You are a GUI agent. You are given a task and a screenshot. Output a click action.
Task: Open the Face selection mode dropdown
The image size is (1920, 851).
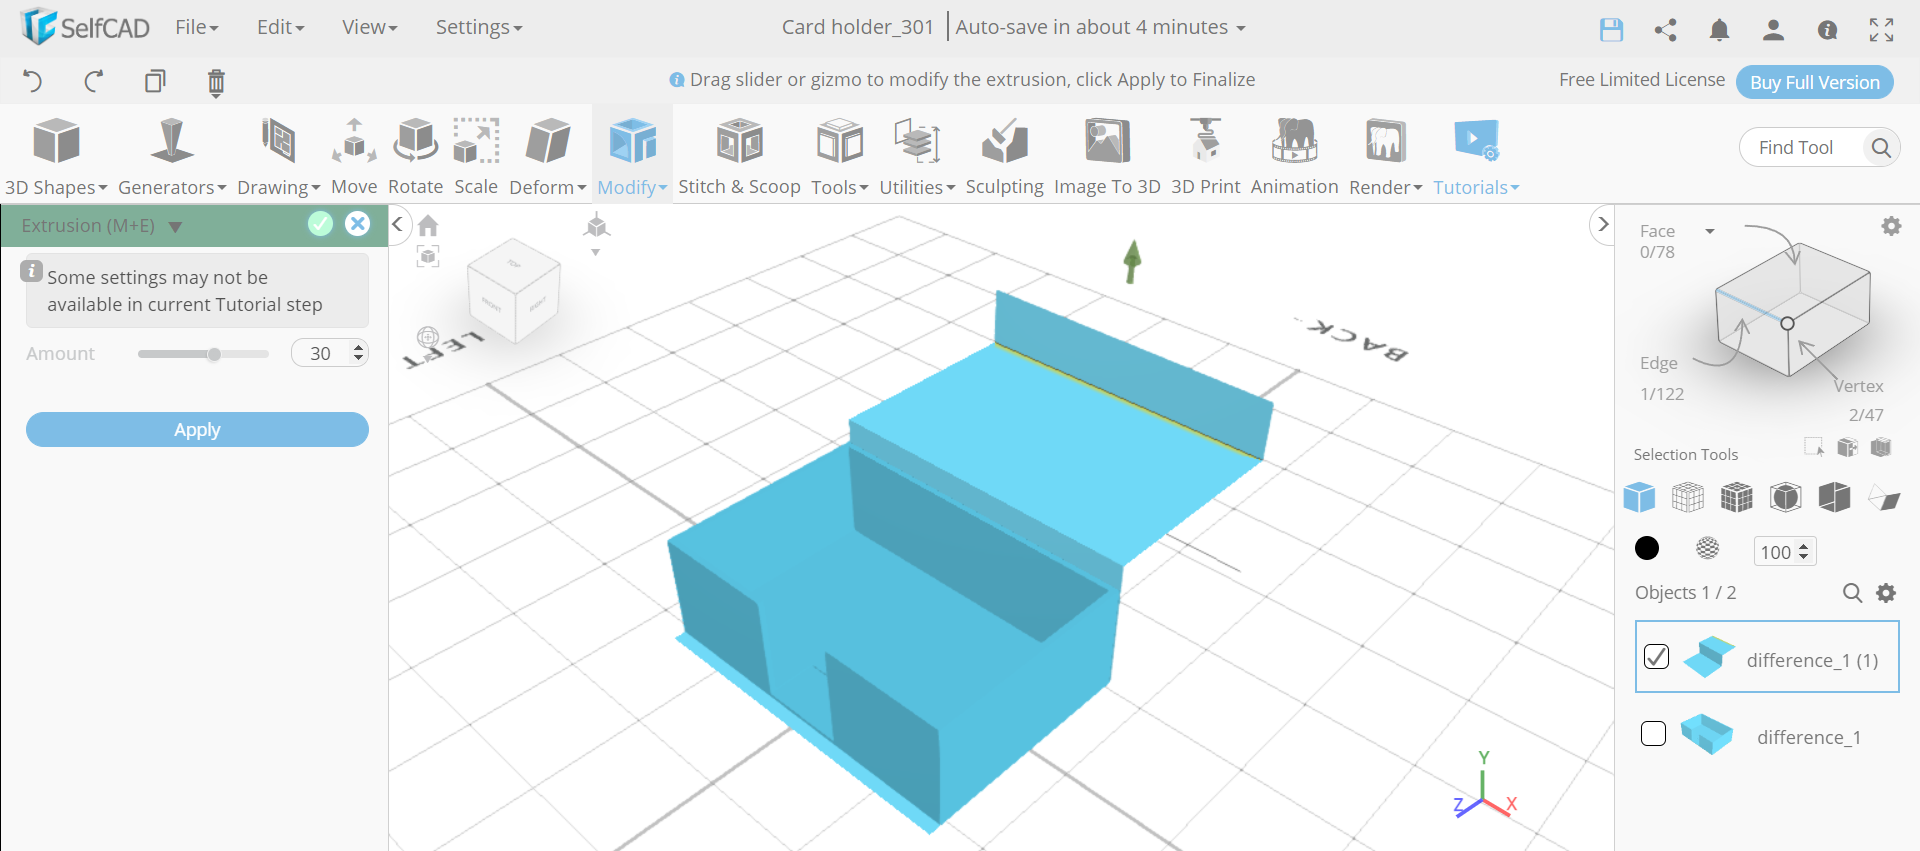pyautogui.click(x=1710, y=231)
